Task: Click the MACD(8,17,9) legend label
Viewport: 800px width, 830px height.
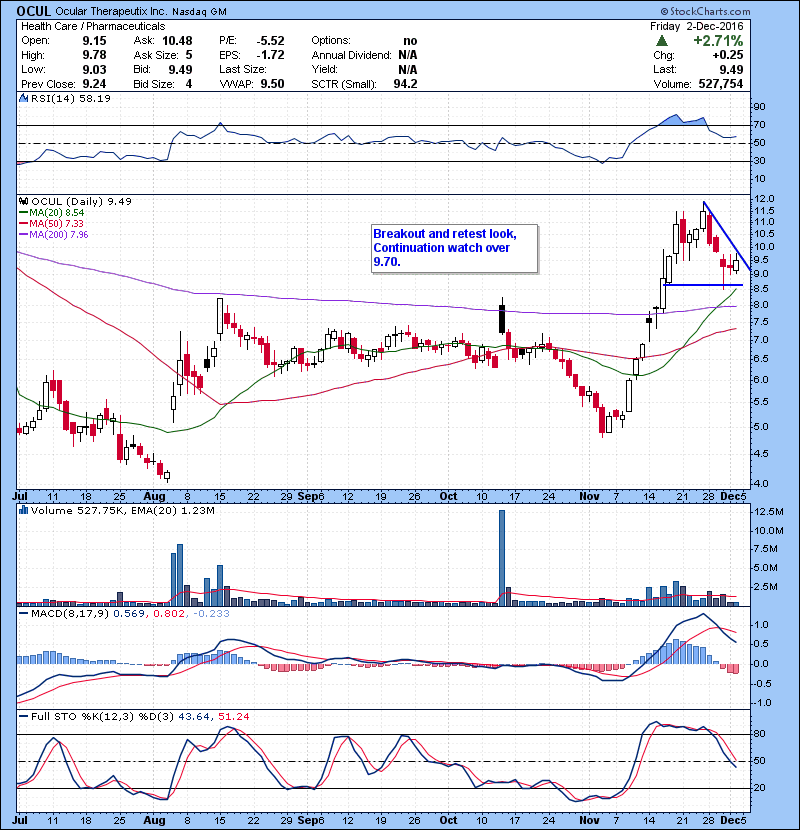Action: tap(69, 614)
